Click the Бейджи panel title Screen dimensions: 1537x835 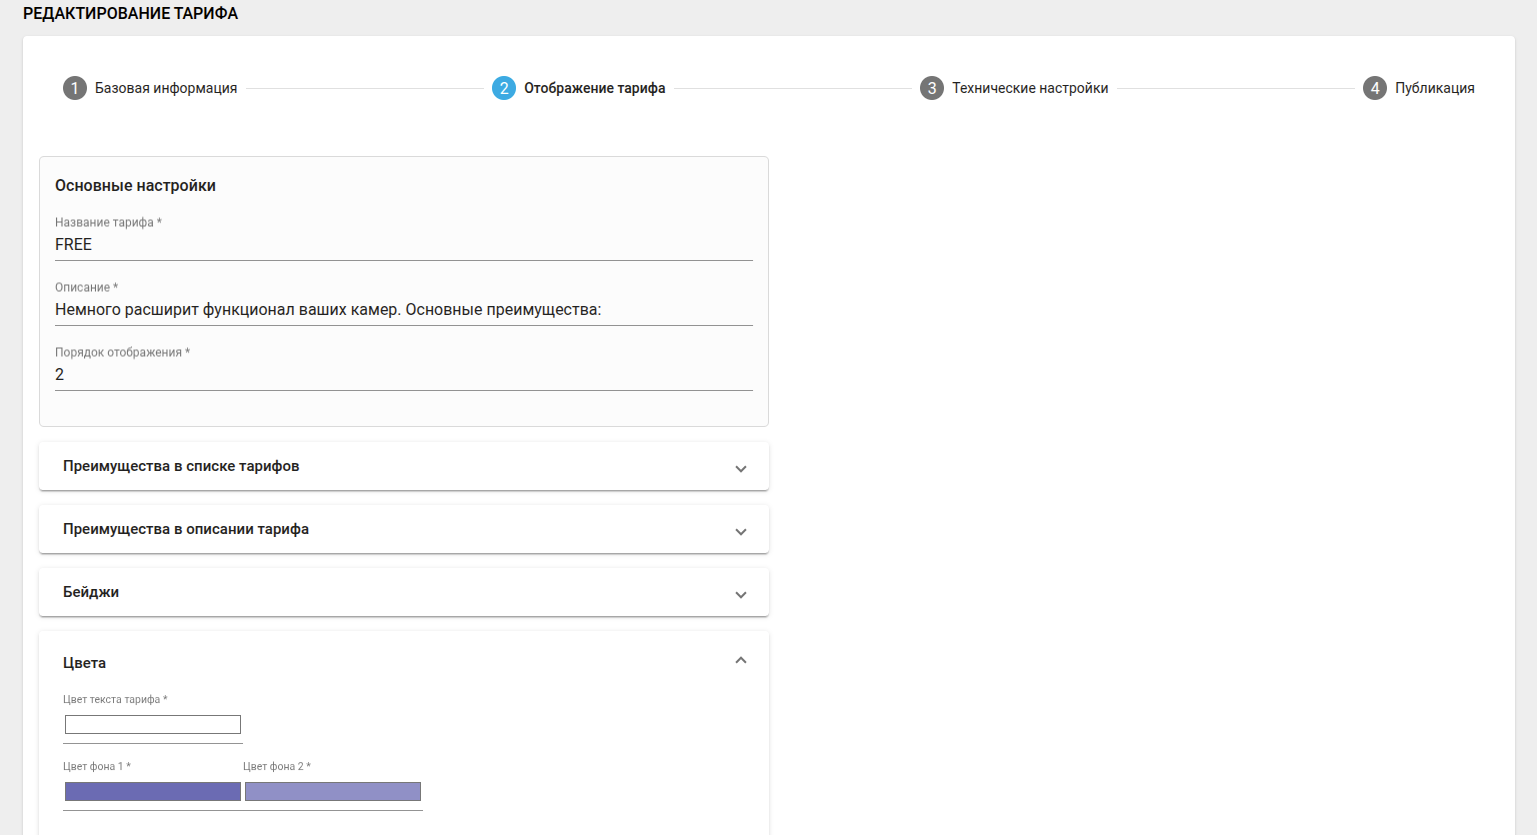pos(91,592)
